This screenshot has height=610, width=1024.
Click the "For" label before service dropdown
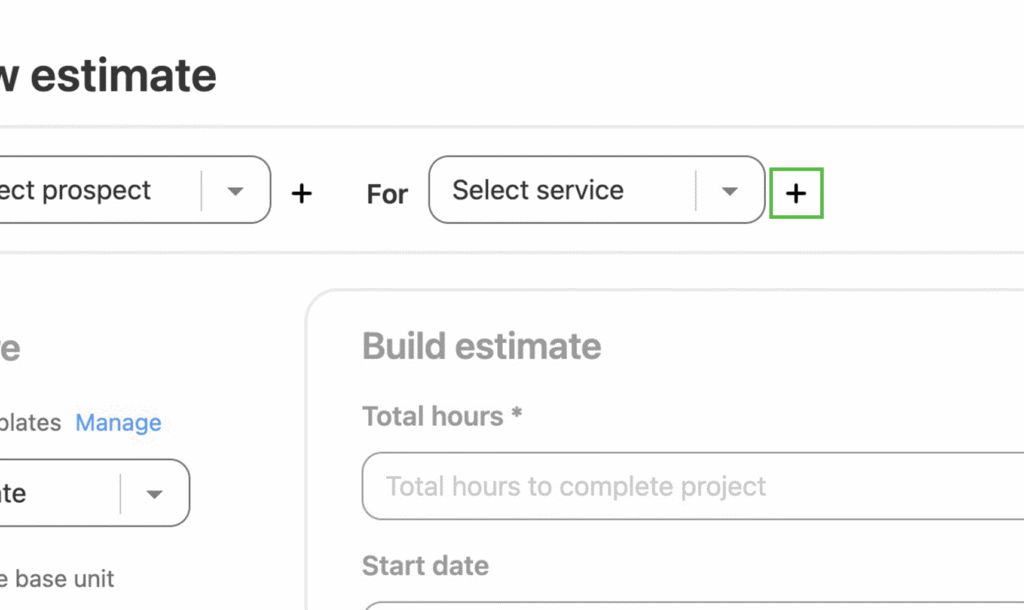[x=387, y=194]
